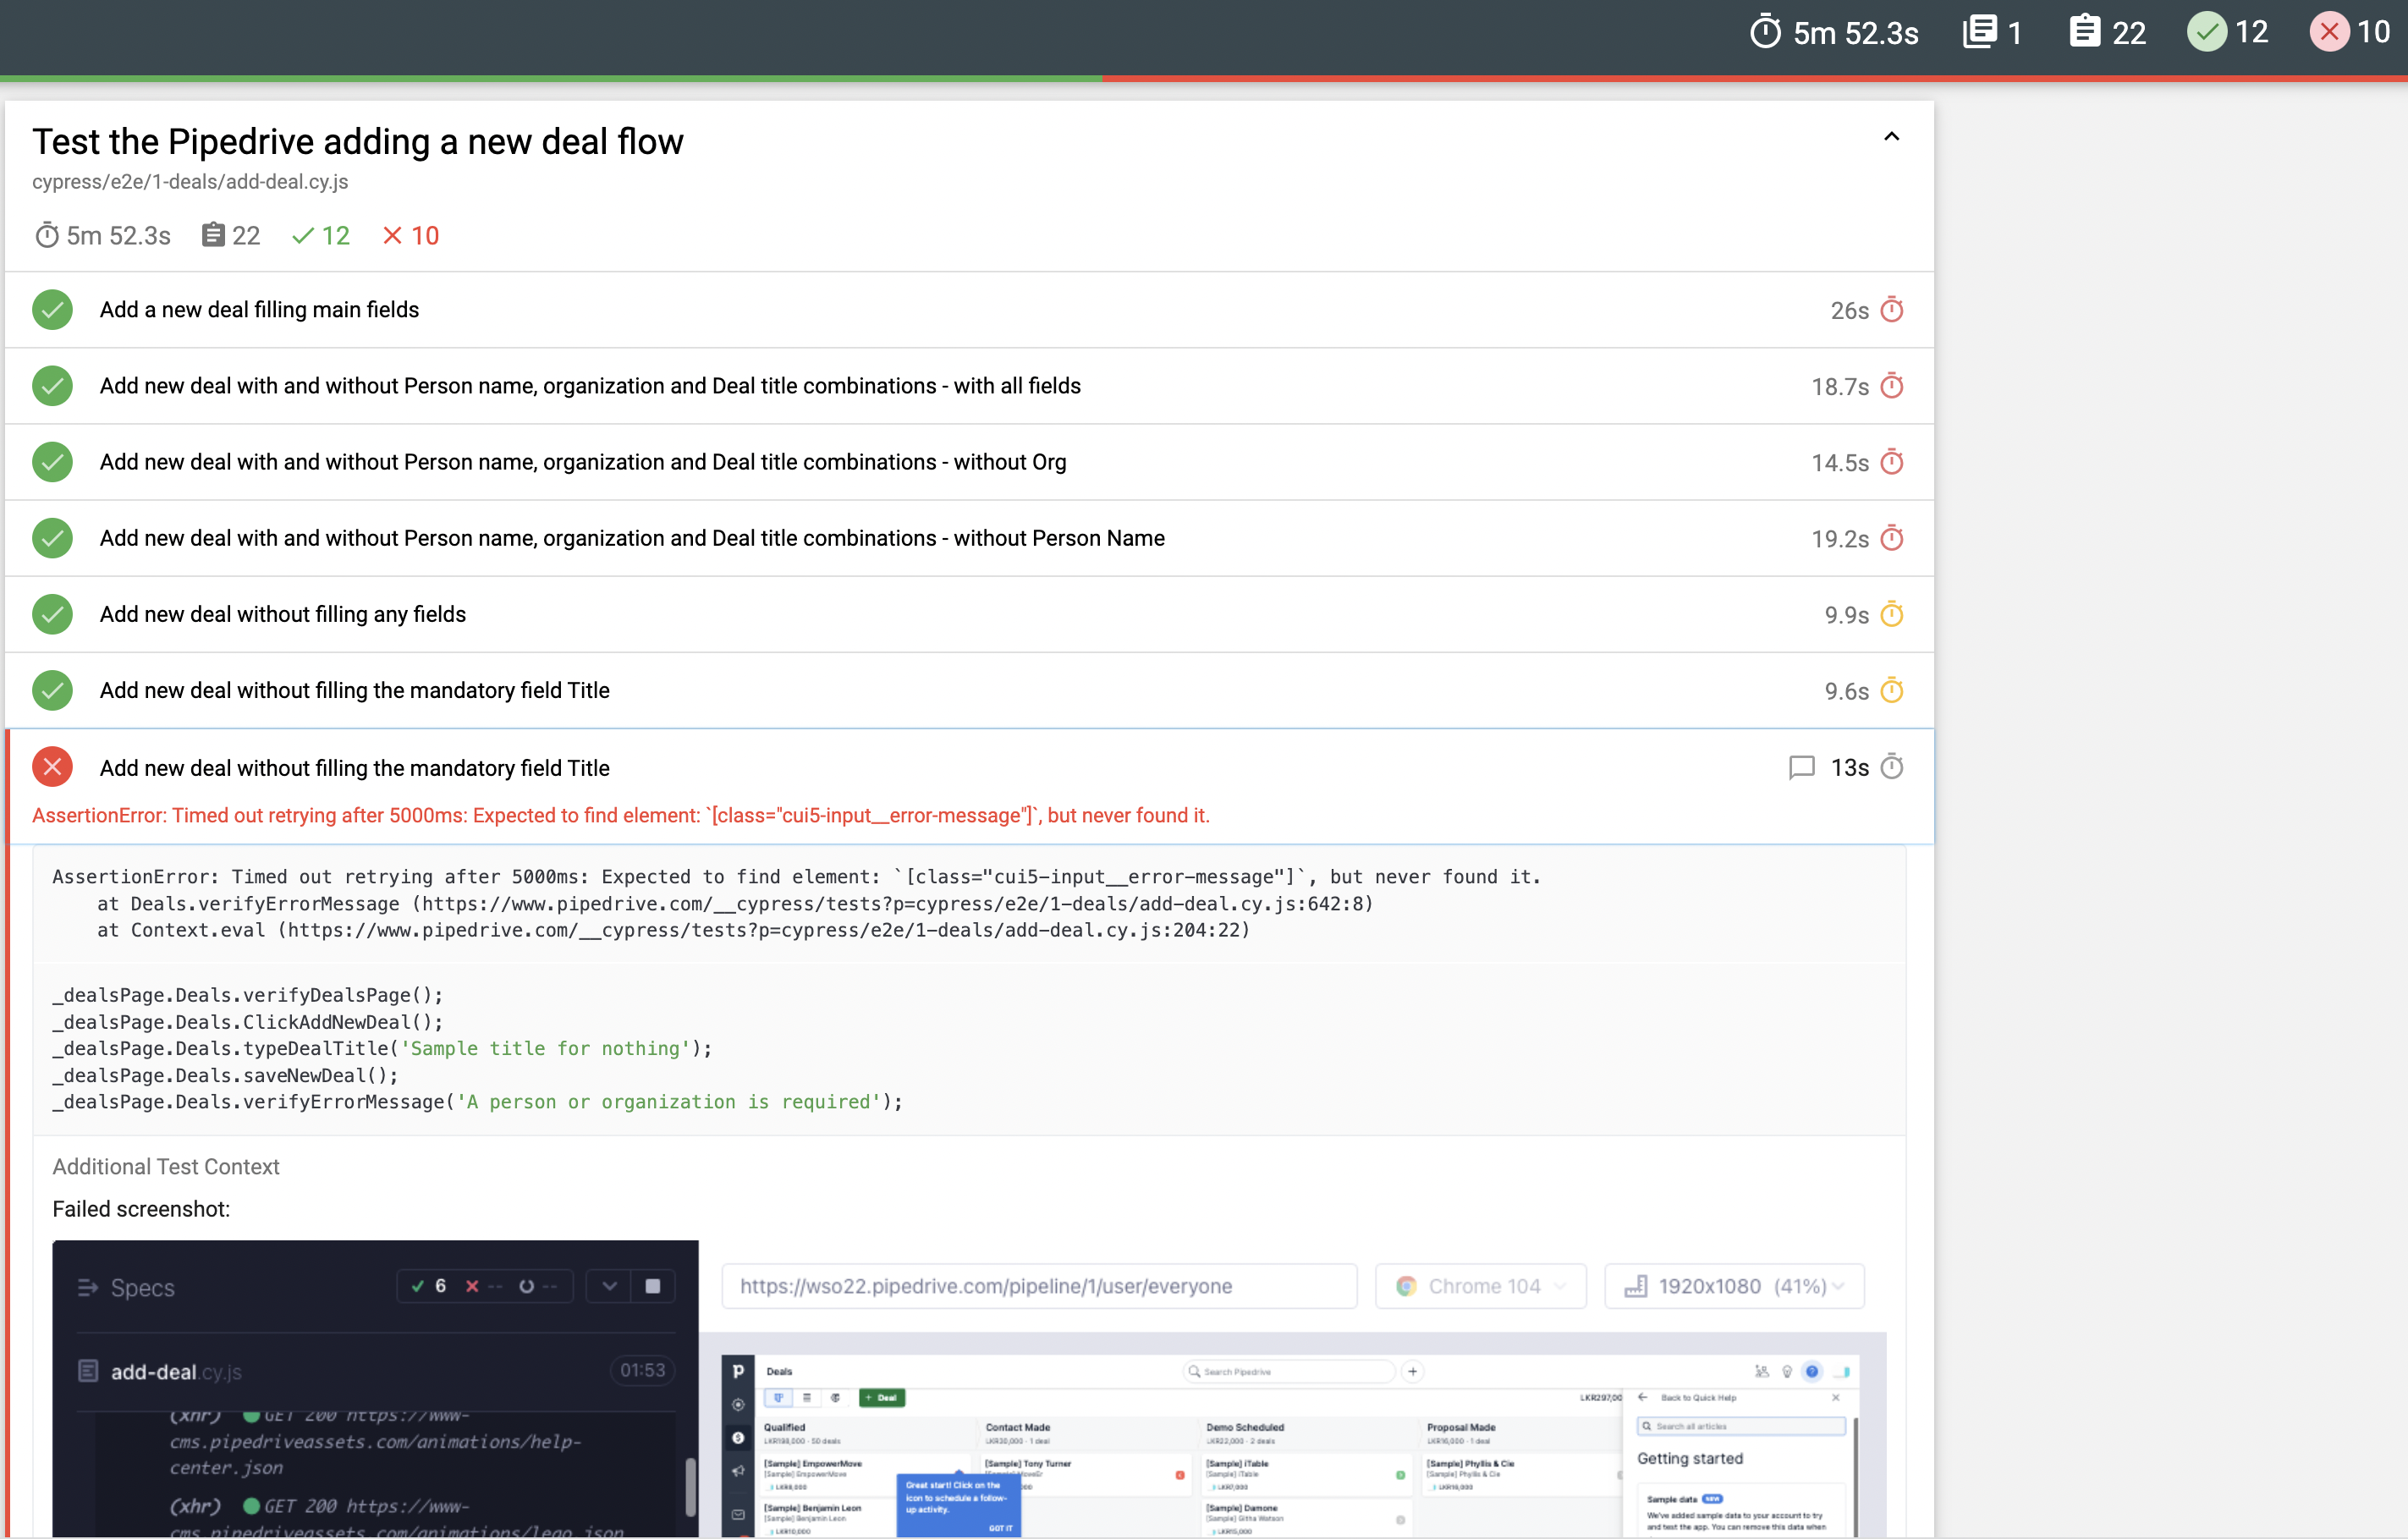Select the add-deal.cy.js spec entry

(x=176, y=1371)
